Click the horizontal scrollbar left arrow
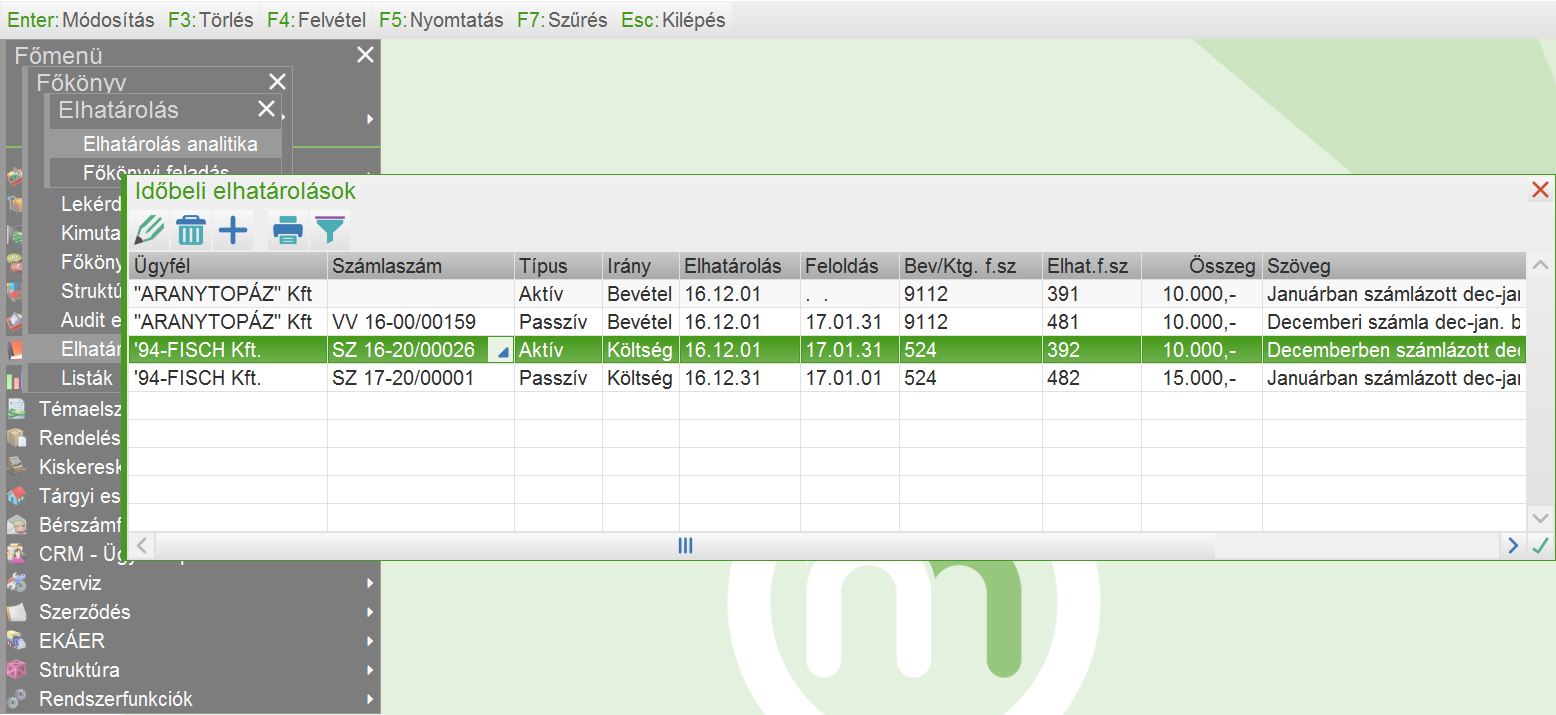Screen dimensions: 1556x715 pos(142,546)
